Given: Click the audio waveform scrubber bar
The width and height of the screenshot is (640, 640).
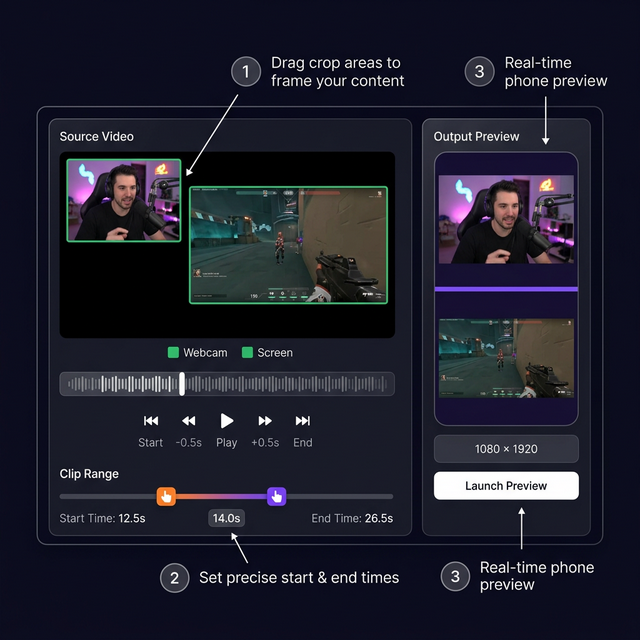Looking at the screenshot, I should pos(227,384).
